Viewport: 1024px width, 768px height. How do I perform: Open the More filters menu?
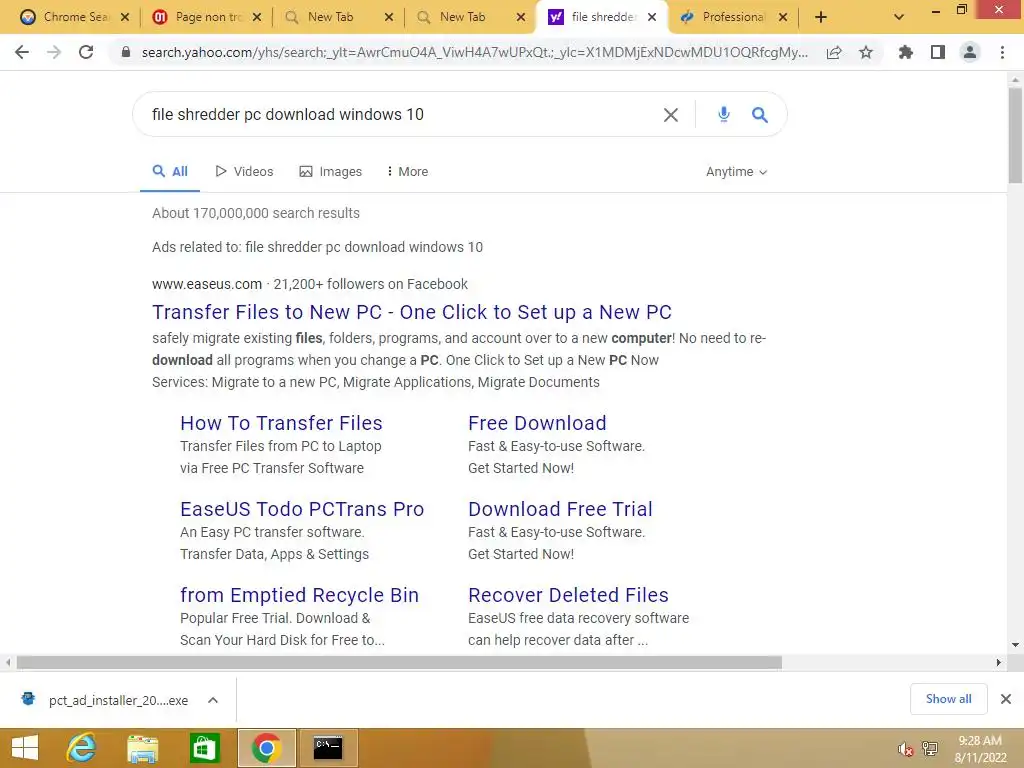tap(407, 172)
